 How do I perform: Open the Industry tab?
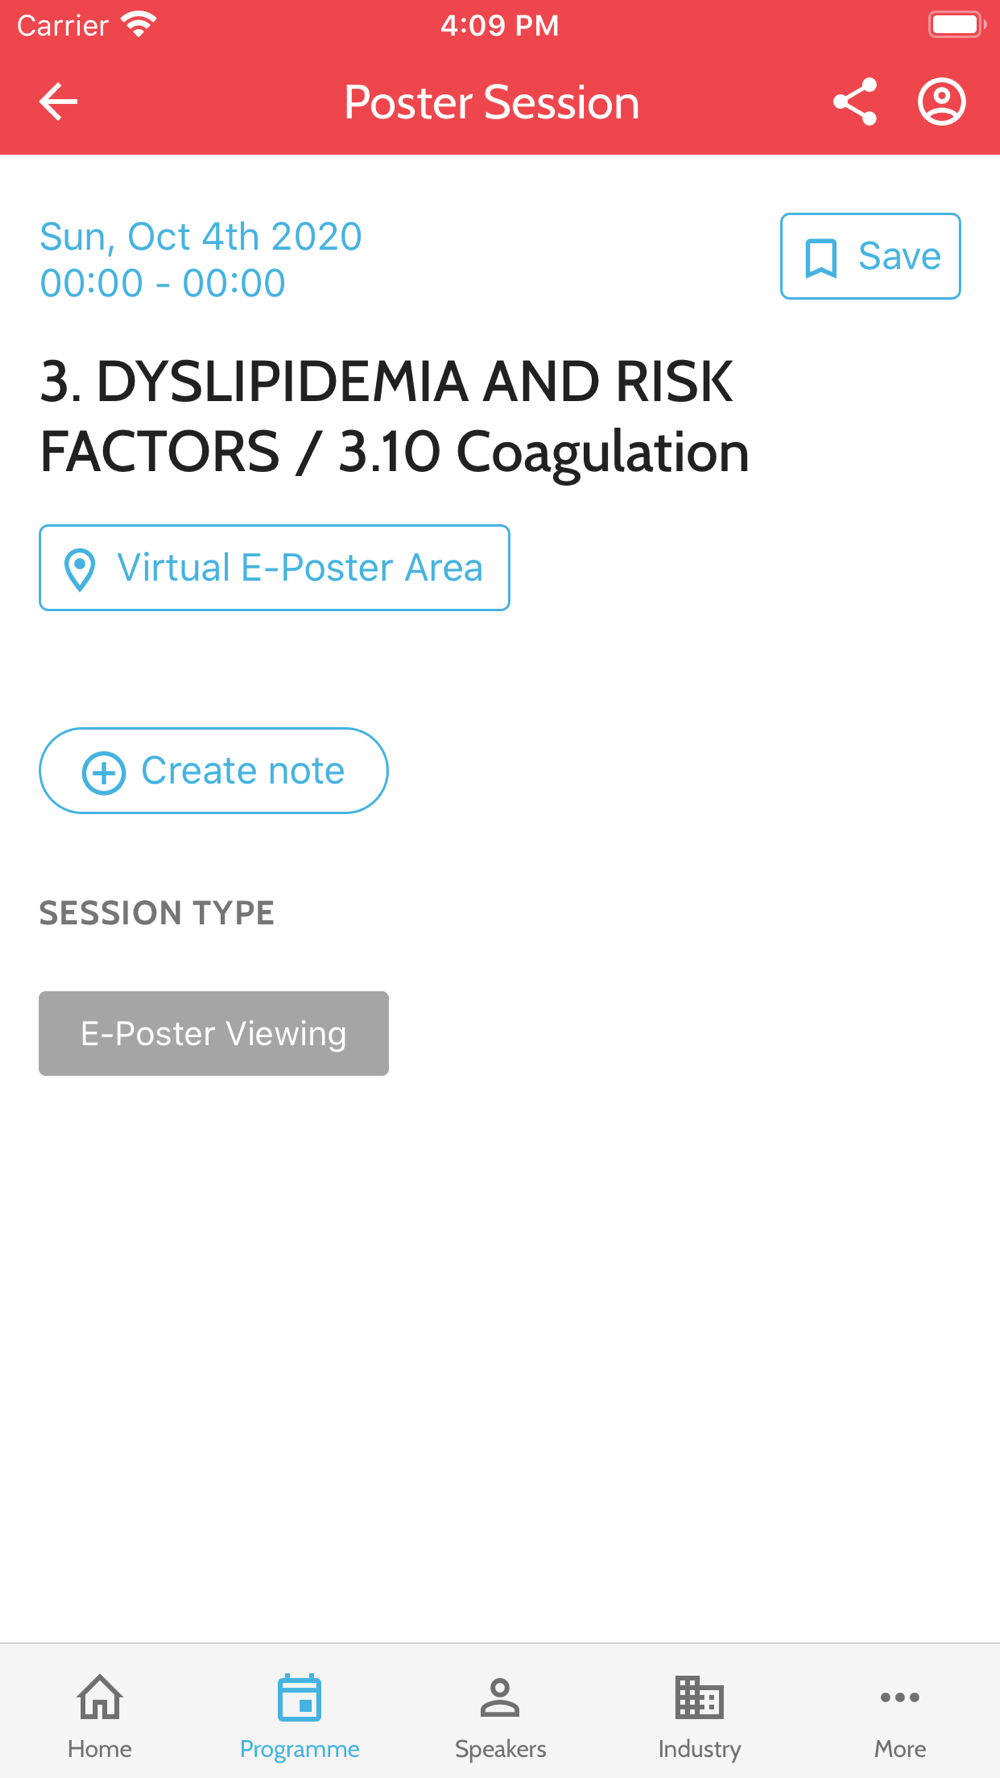(x=700, y=1716)
